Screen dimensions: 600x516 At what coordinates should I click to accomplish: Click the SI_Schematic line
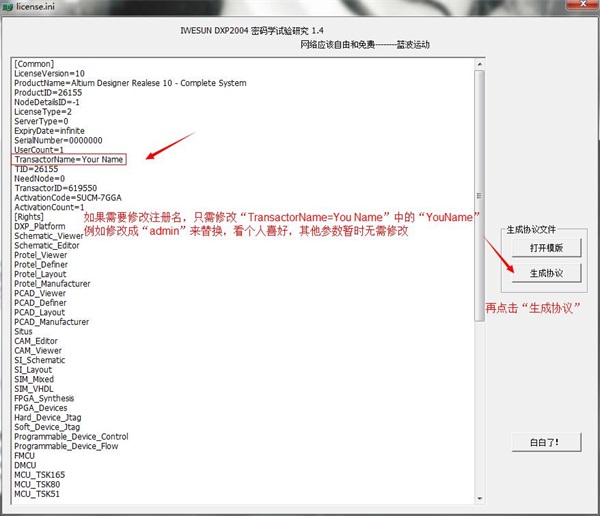(40, 360)
